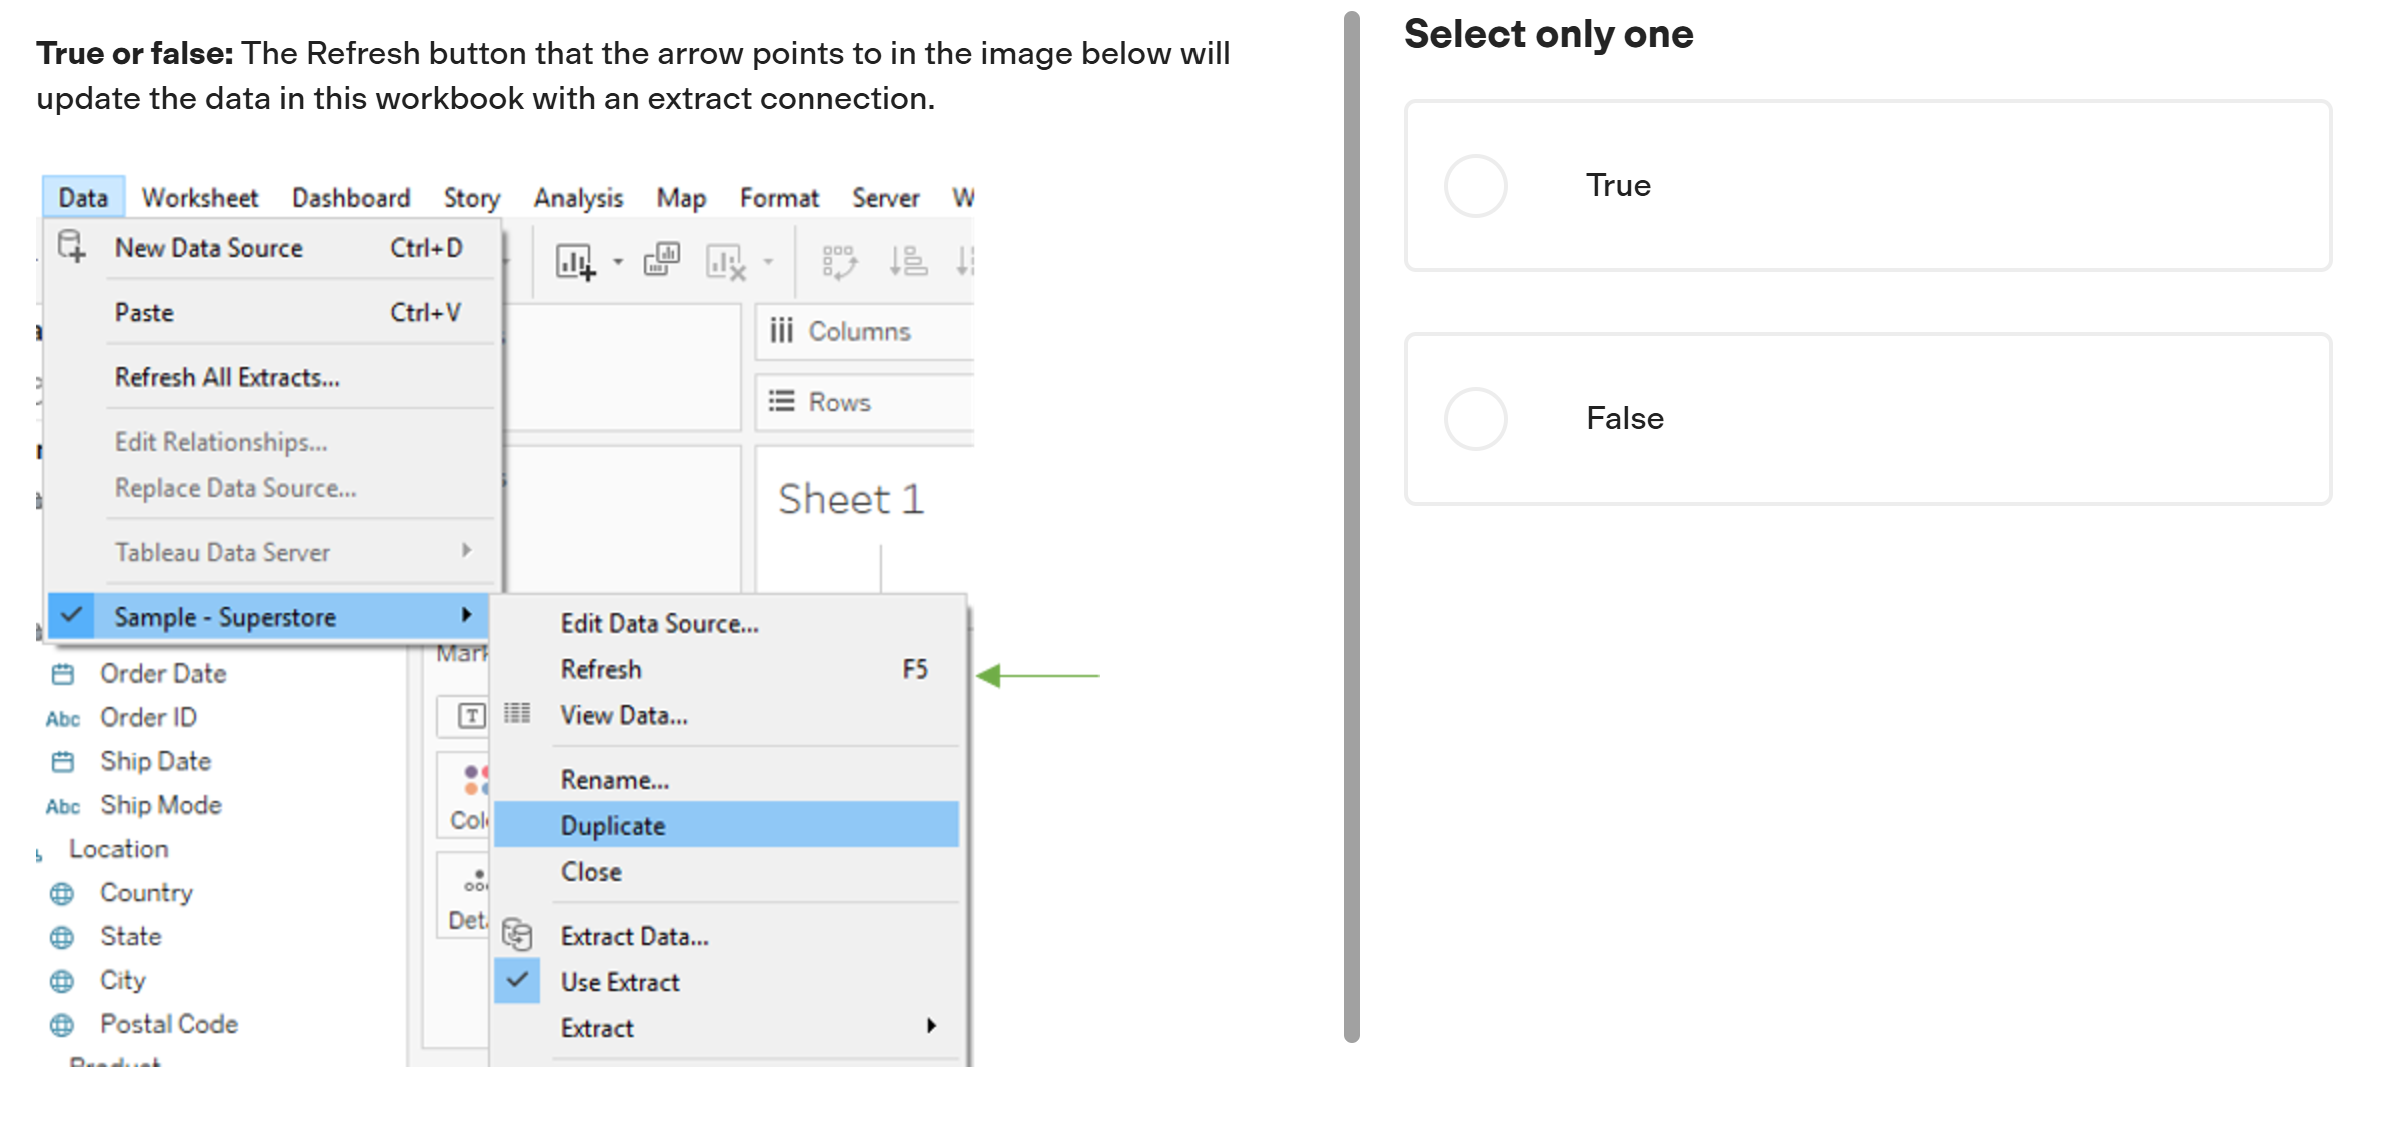Click Duplicate Sheet toolbar icon
Viewport: 2386px width, 1124px height.
[662, 259]
